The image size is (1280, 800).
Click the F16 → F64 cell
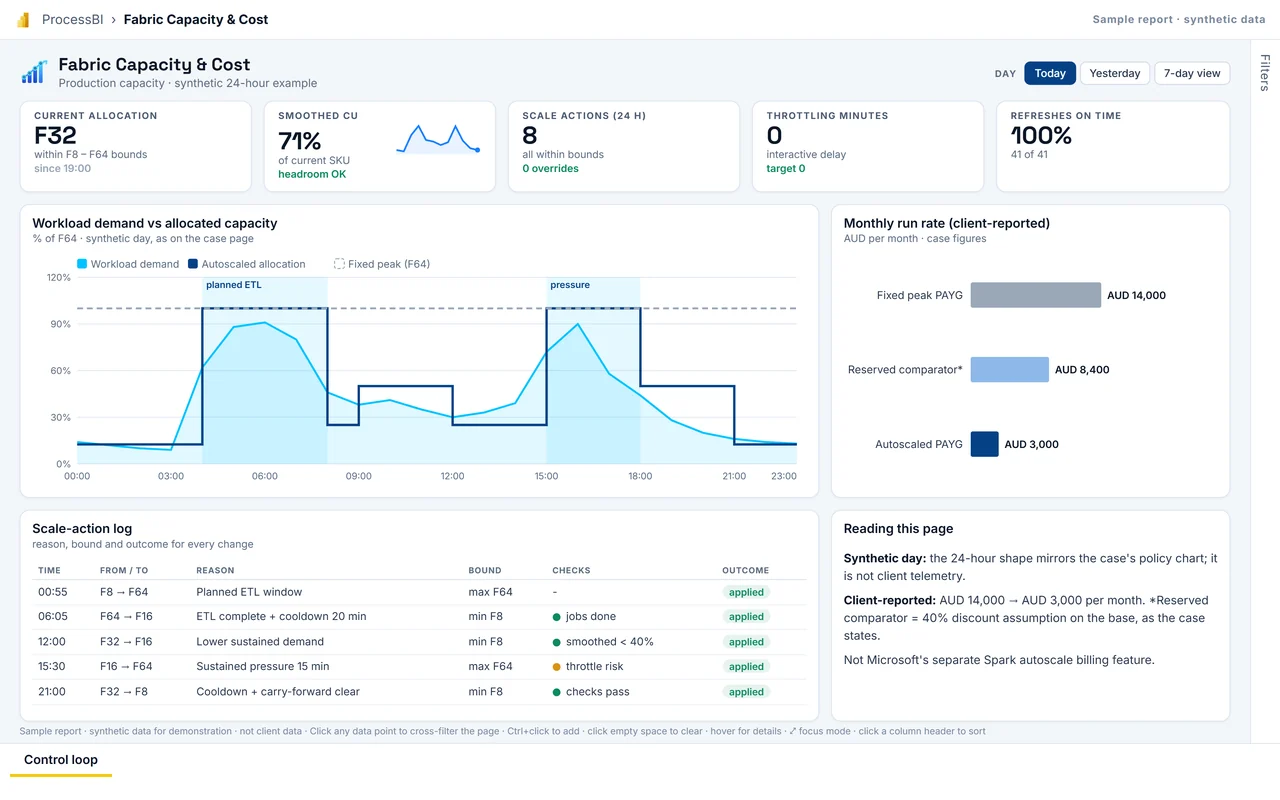[126, 667]
